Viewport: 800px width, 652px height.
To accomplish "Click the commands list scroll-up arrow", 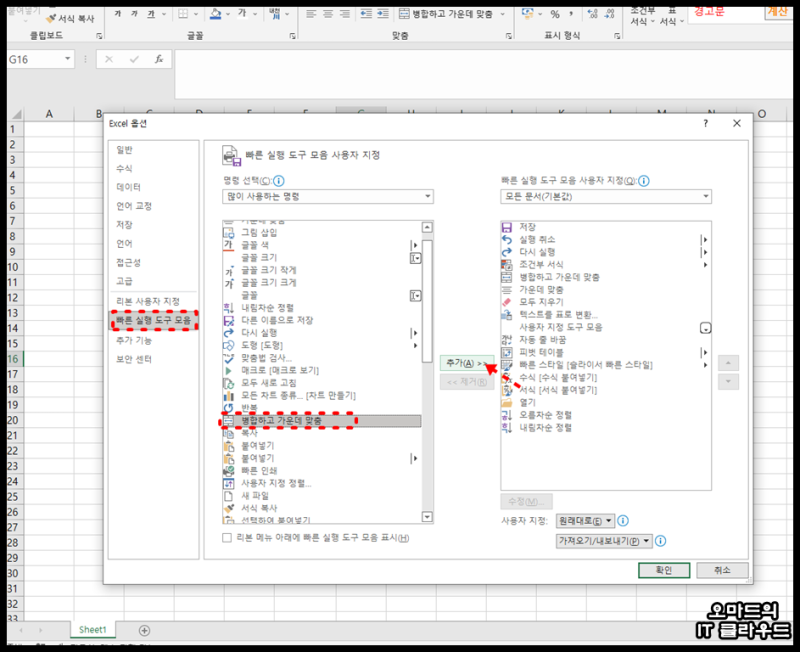I will 427,227.
